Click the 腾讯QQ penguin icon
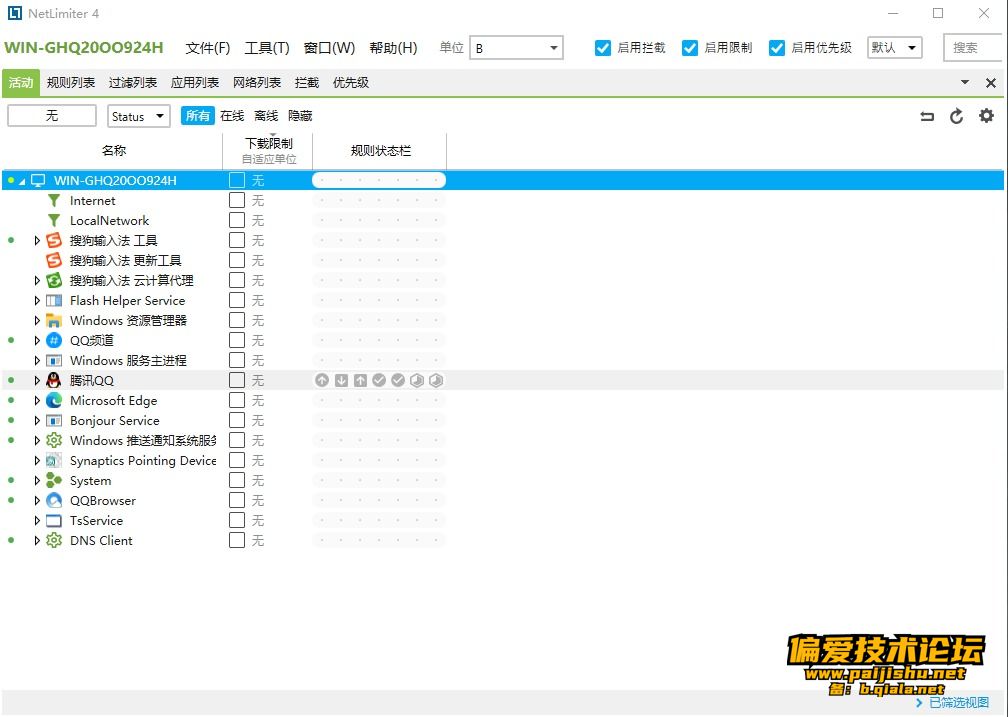Viewport: 1008px width, 717px height. pos(54,380)
